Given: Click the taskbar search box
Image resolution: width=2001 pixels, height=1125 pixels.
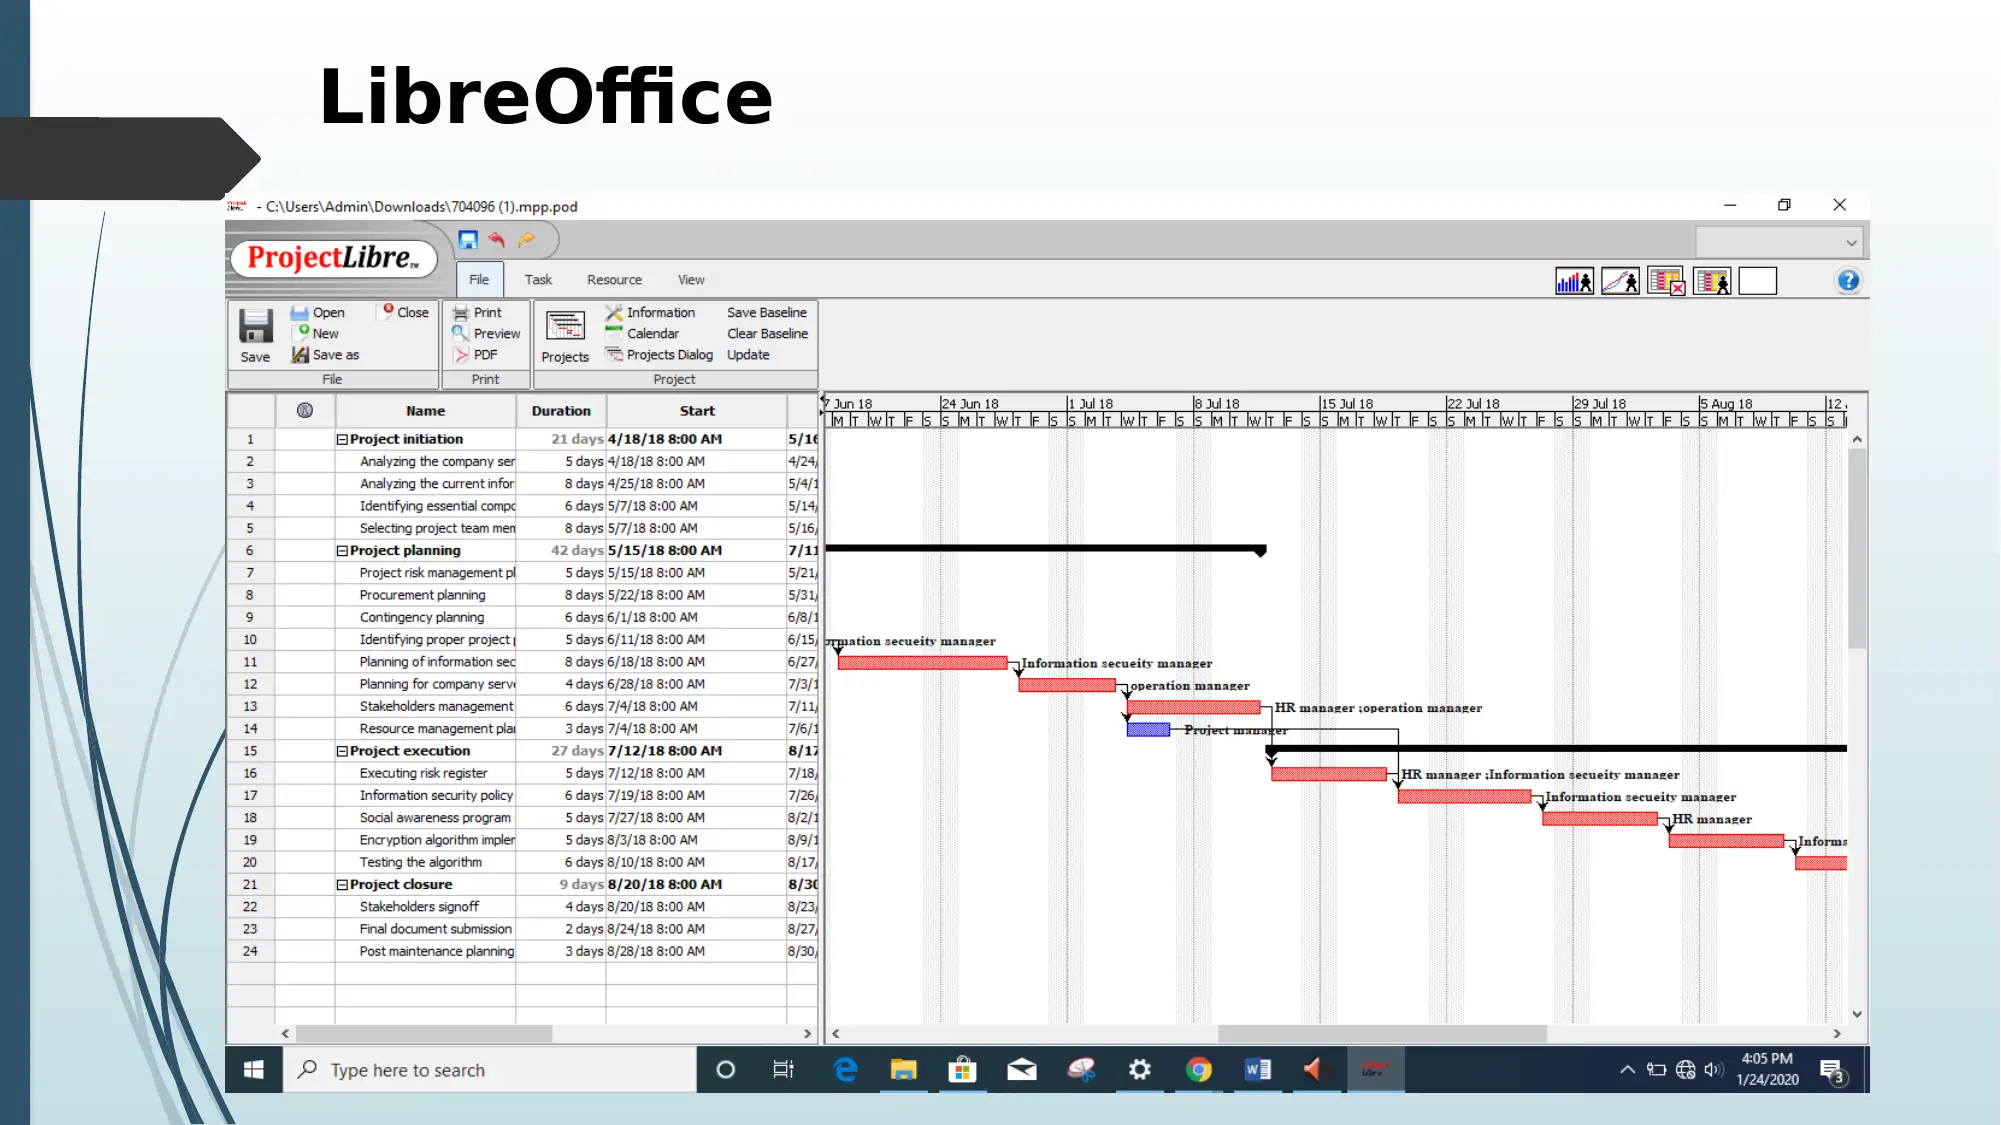Looking at the screenshot, I should pyautogui.click(x=490, y=1070).
